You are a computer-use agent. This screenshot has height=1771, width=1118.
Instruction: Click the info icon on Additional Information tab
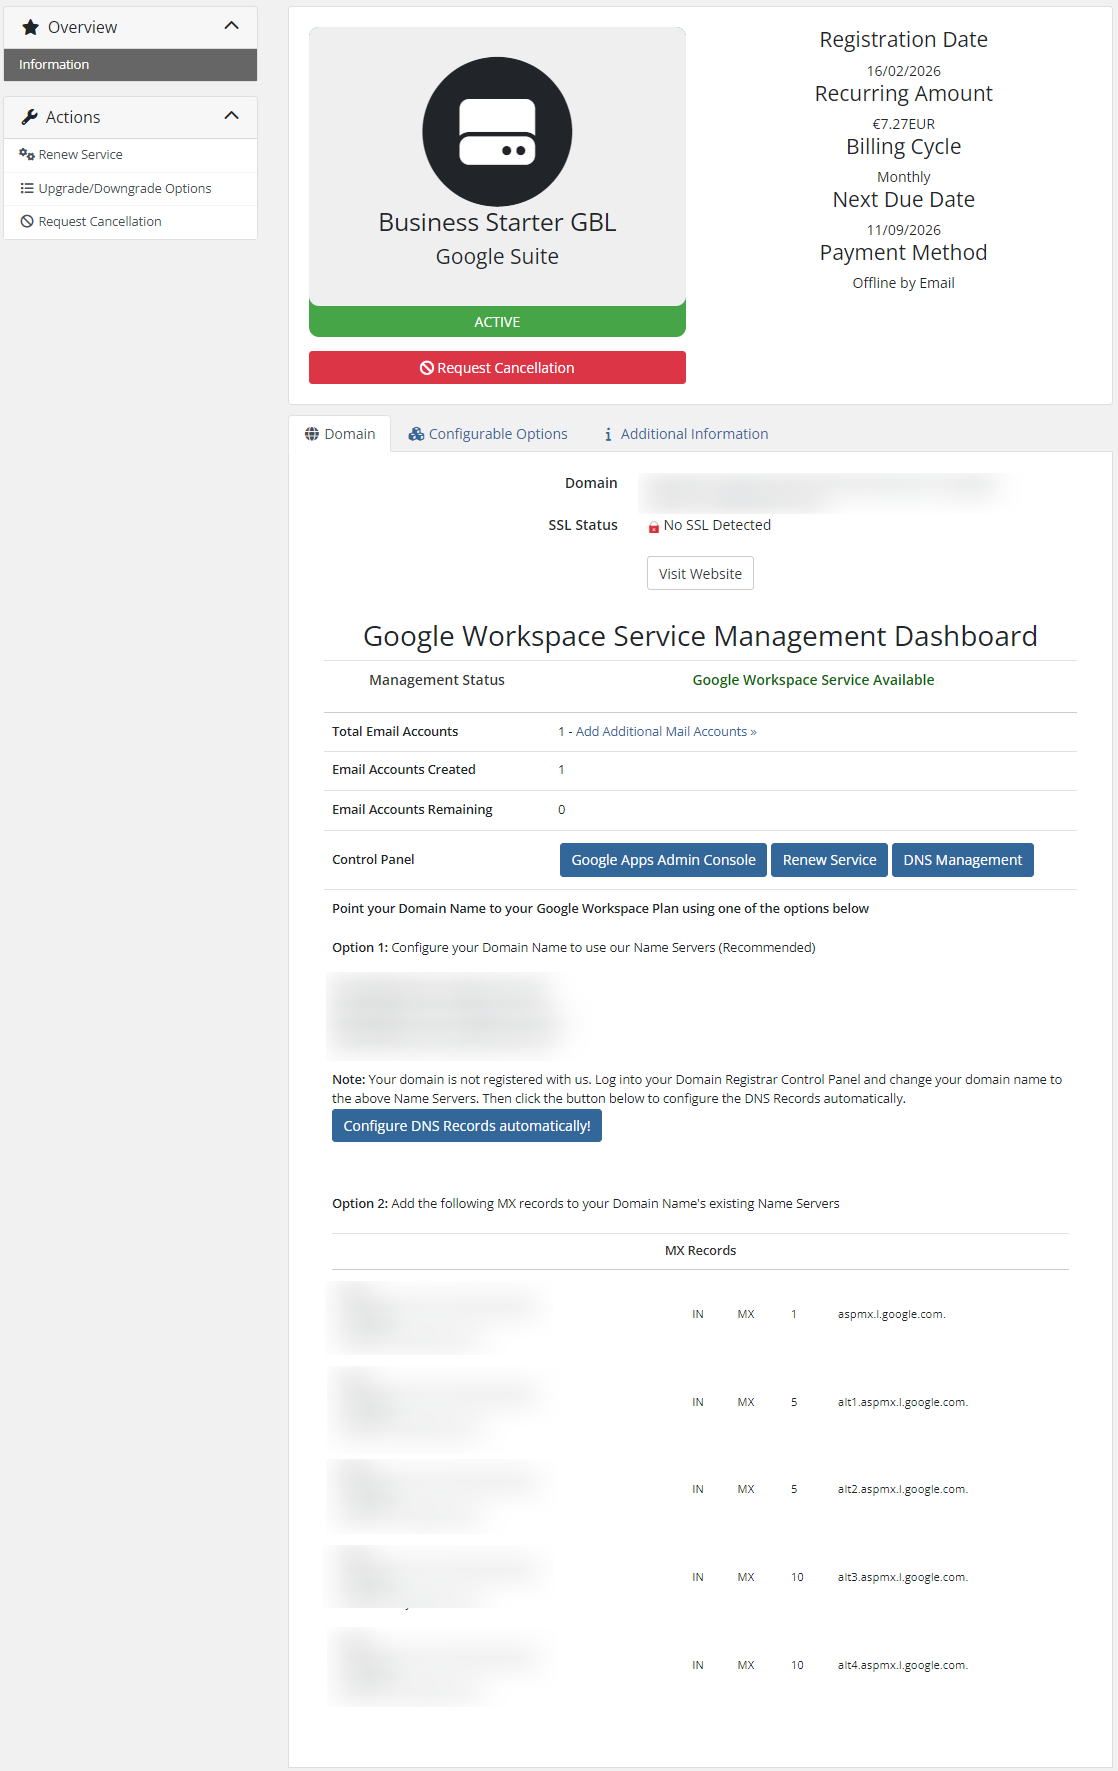(608, 434)
